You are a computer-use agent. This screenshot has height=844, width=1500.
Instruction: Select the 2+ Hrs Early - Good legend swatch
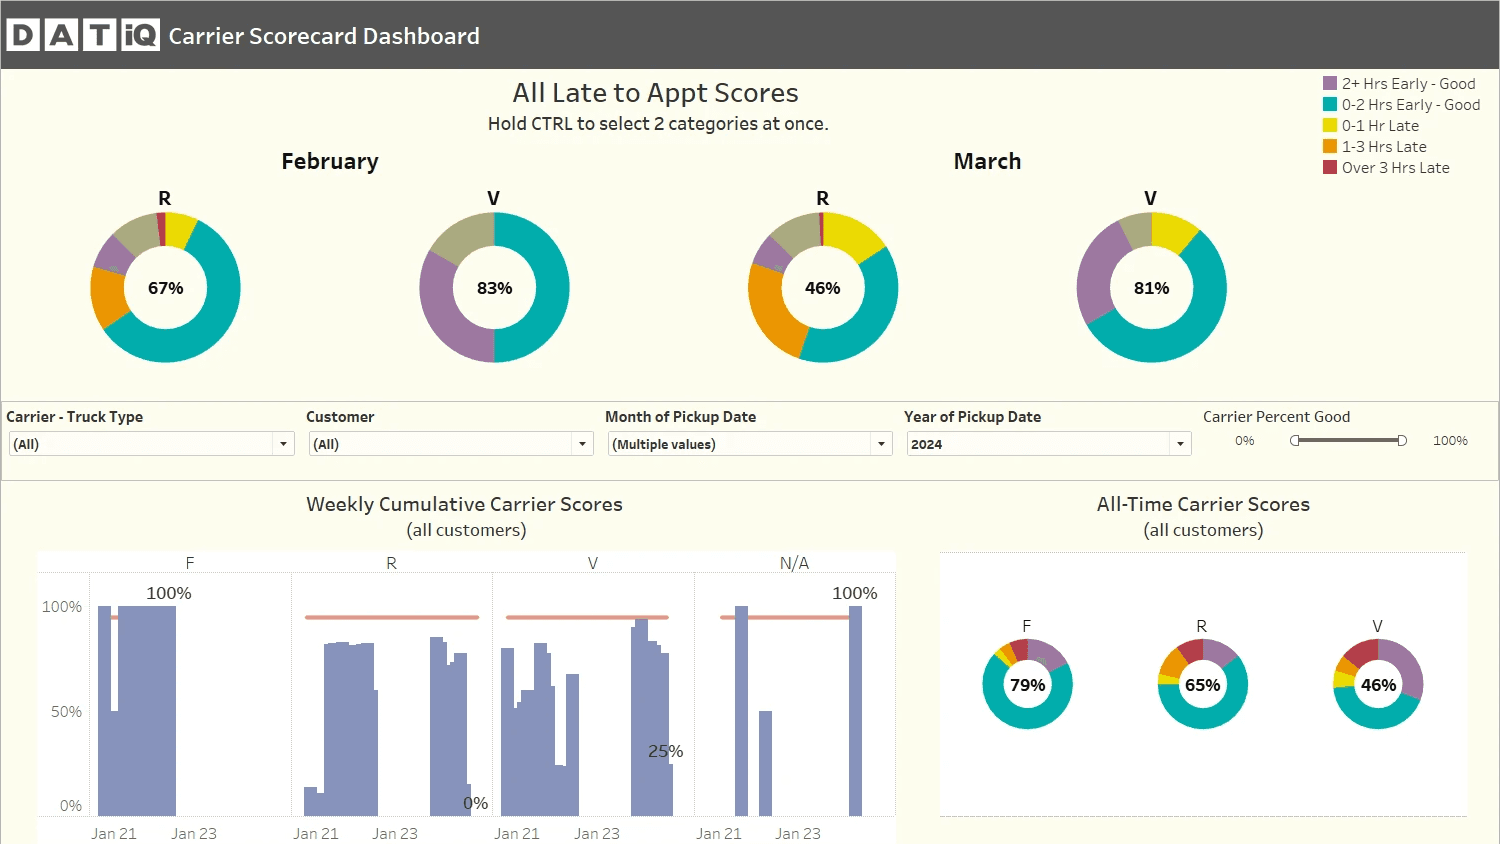click(x=1330, y=83)
